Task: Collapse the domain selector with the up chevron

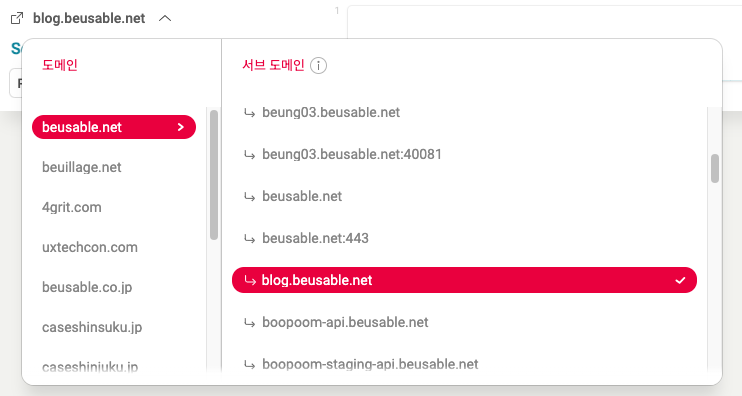Action: click(x=165, y=18)
